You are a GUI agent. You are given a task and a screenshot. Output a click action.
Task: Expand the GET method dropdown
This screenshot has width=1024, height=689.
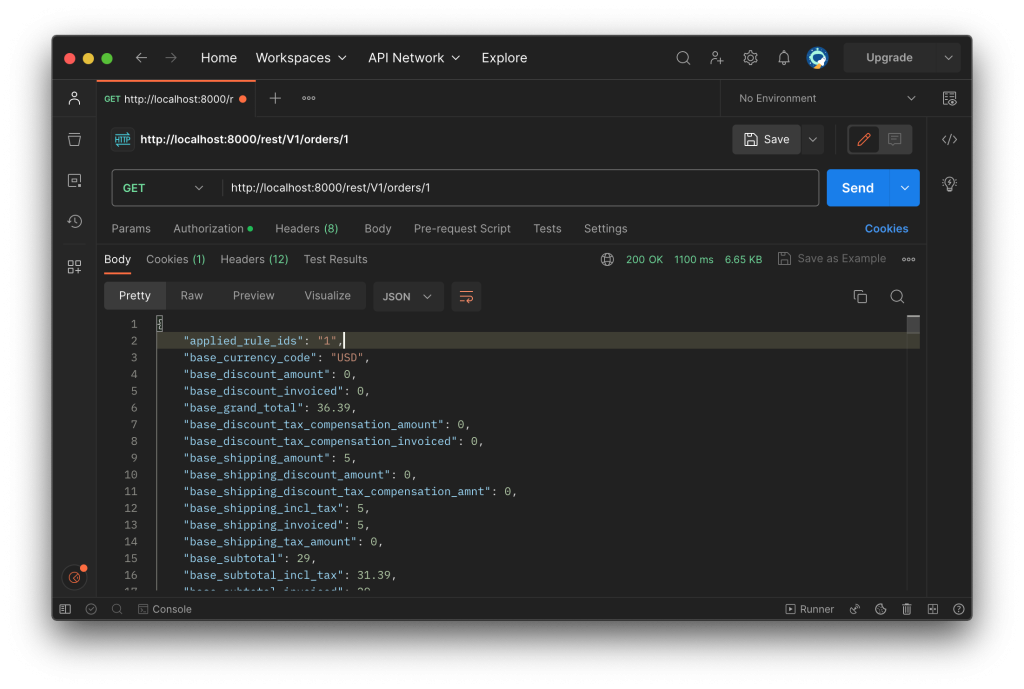(165, 187)
